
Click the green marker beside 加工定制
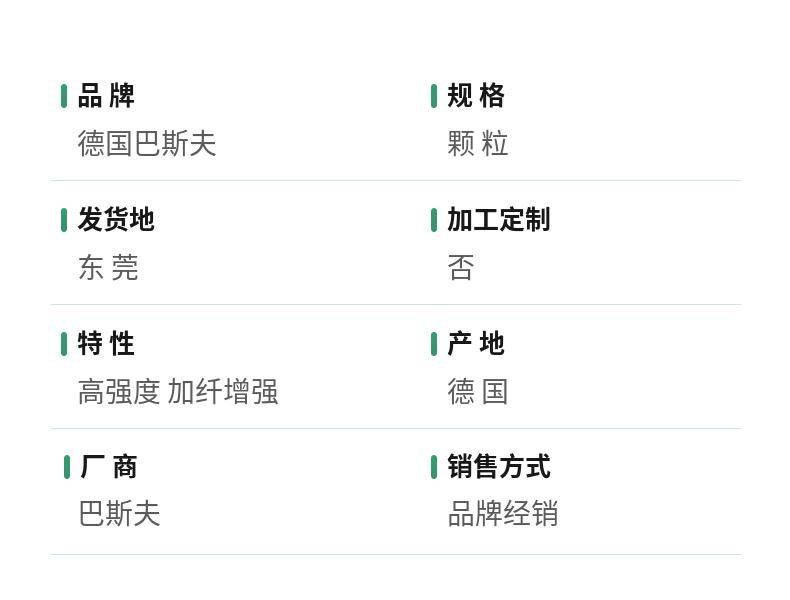pyautogui.click(x=434, y=220)
